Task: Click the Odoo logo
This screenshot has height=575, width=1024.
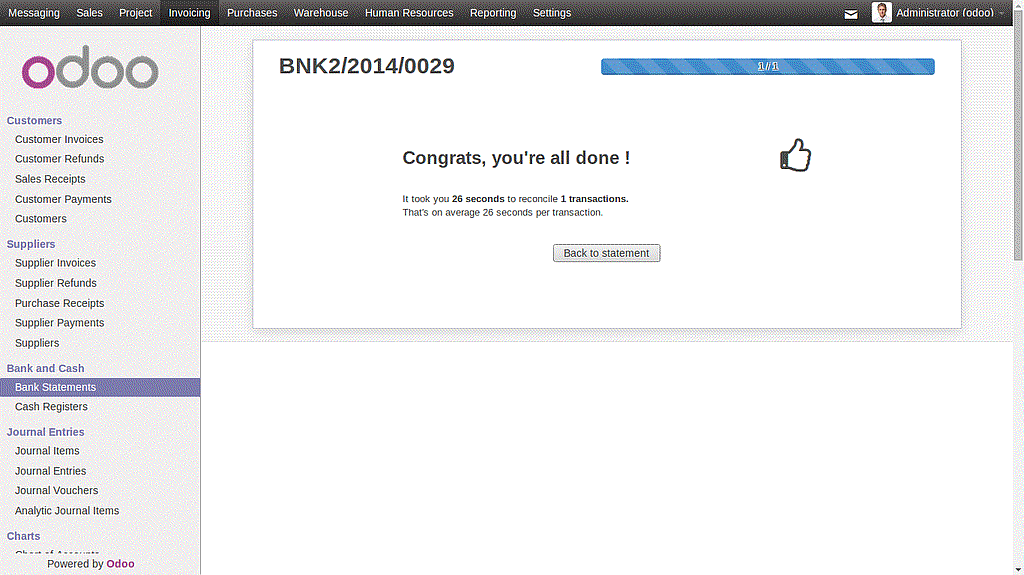Action: click(x=91, y=70)
